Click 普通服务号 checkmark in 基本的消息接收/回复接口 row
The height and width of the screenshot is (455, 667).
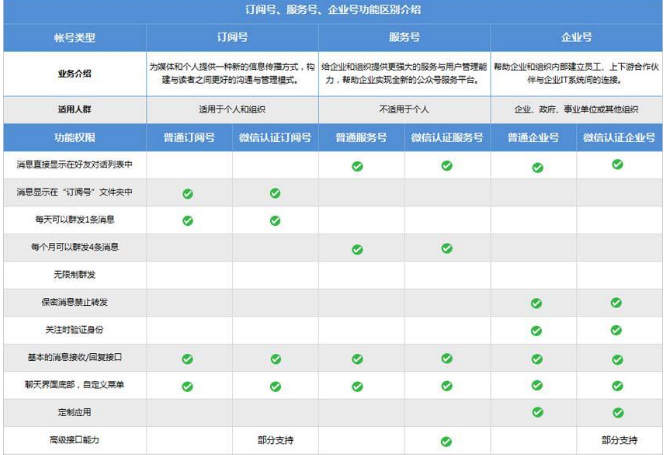[357, 359]
